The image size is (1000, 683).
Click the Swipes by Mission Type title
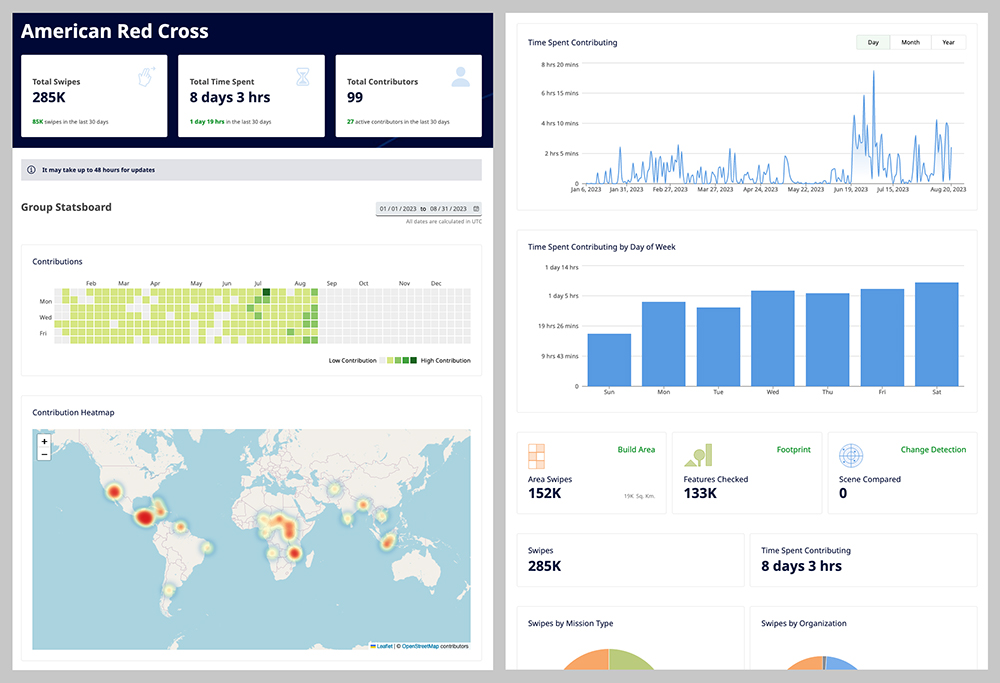tap(570, 623)
